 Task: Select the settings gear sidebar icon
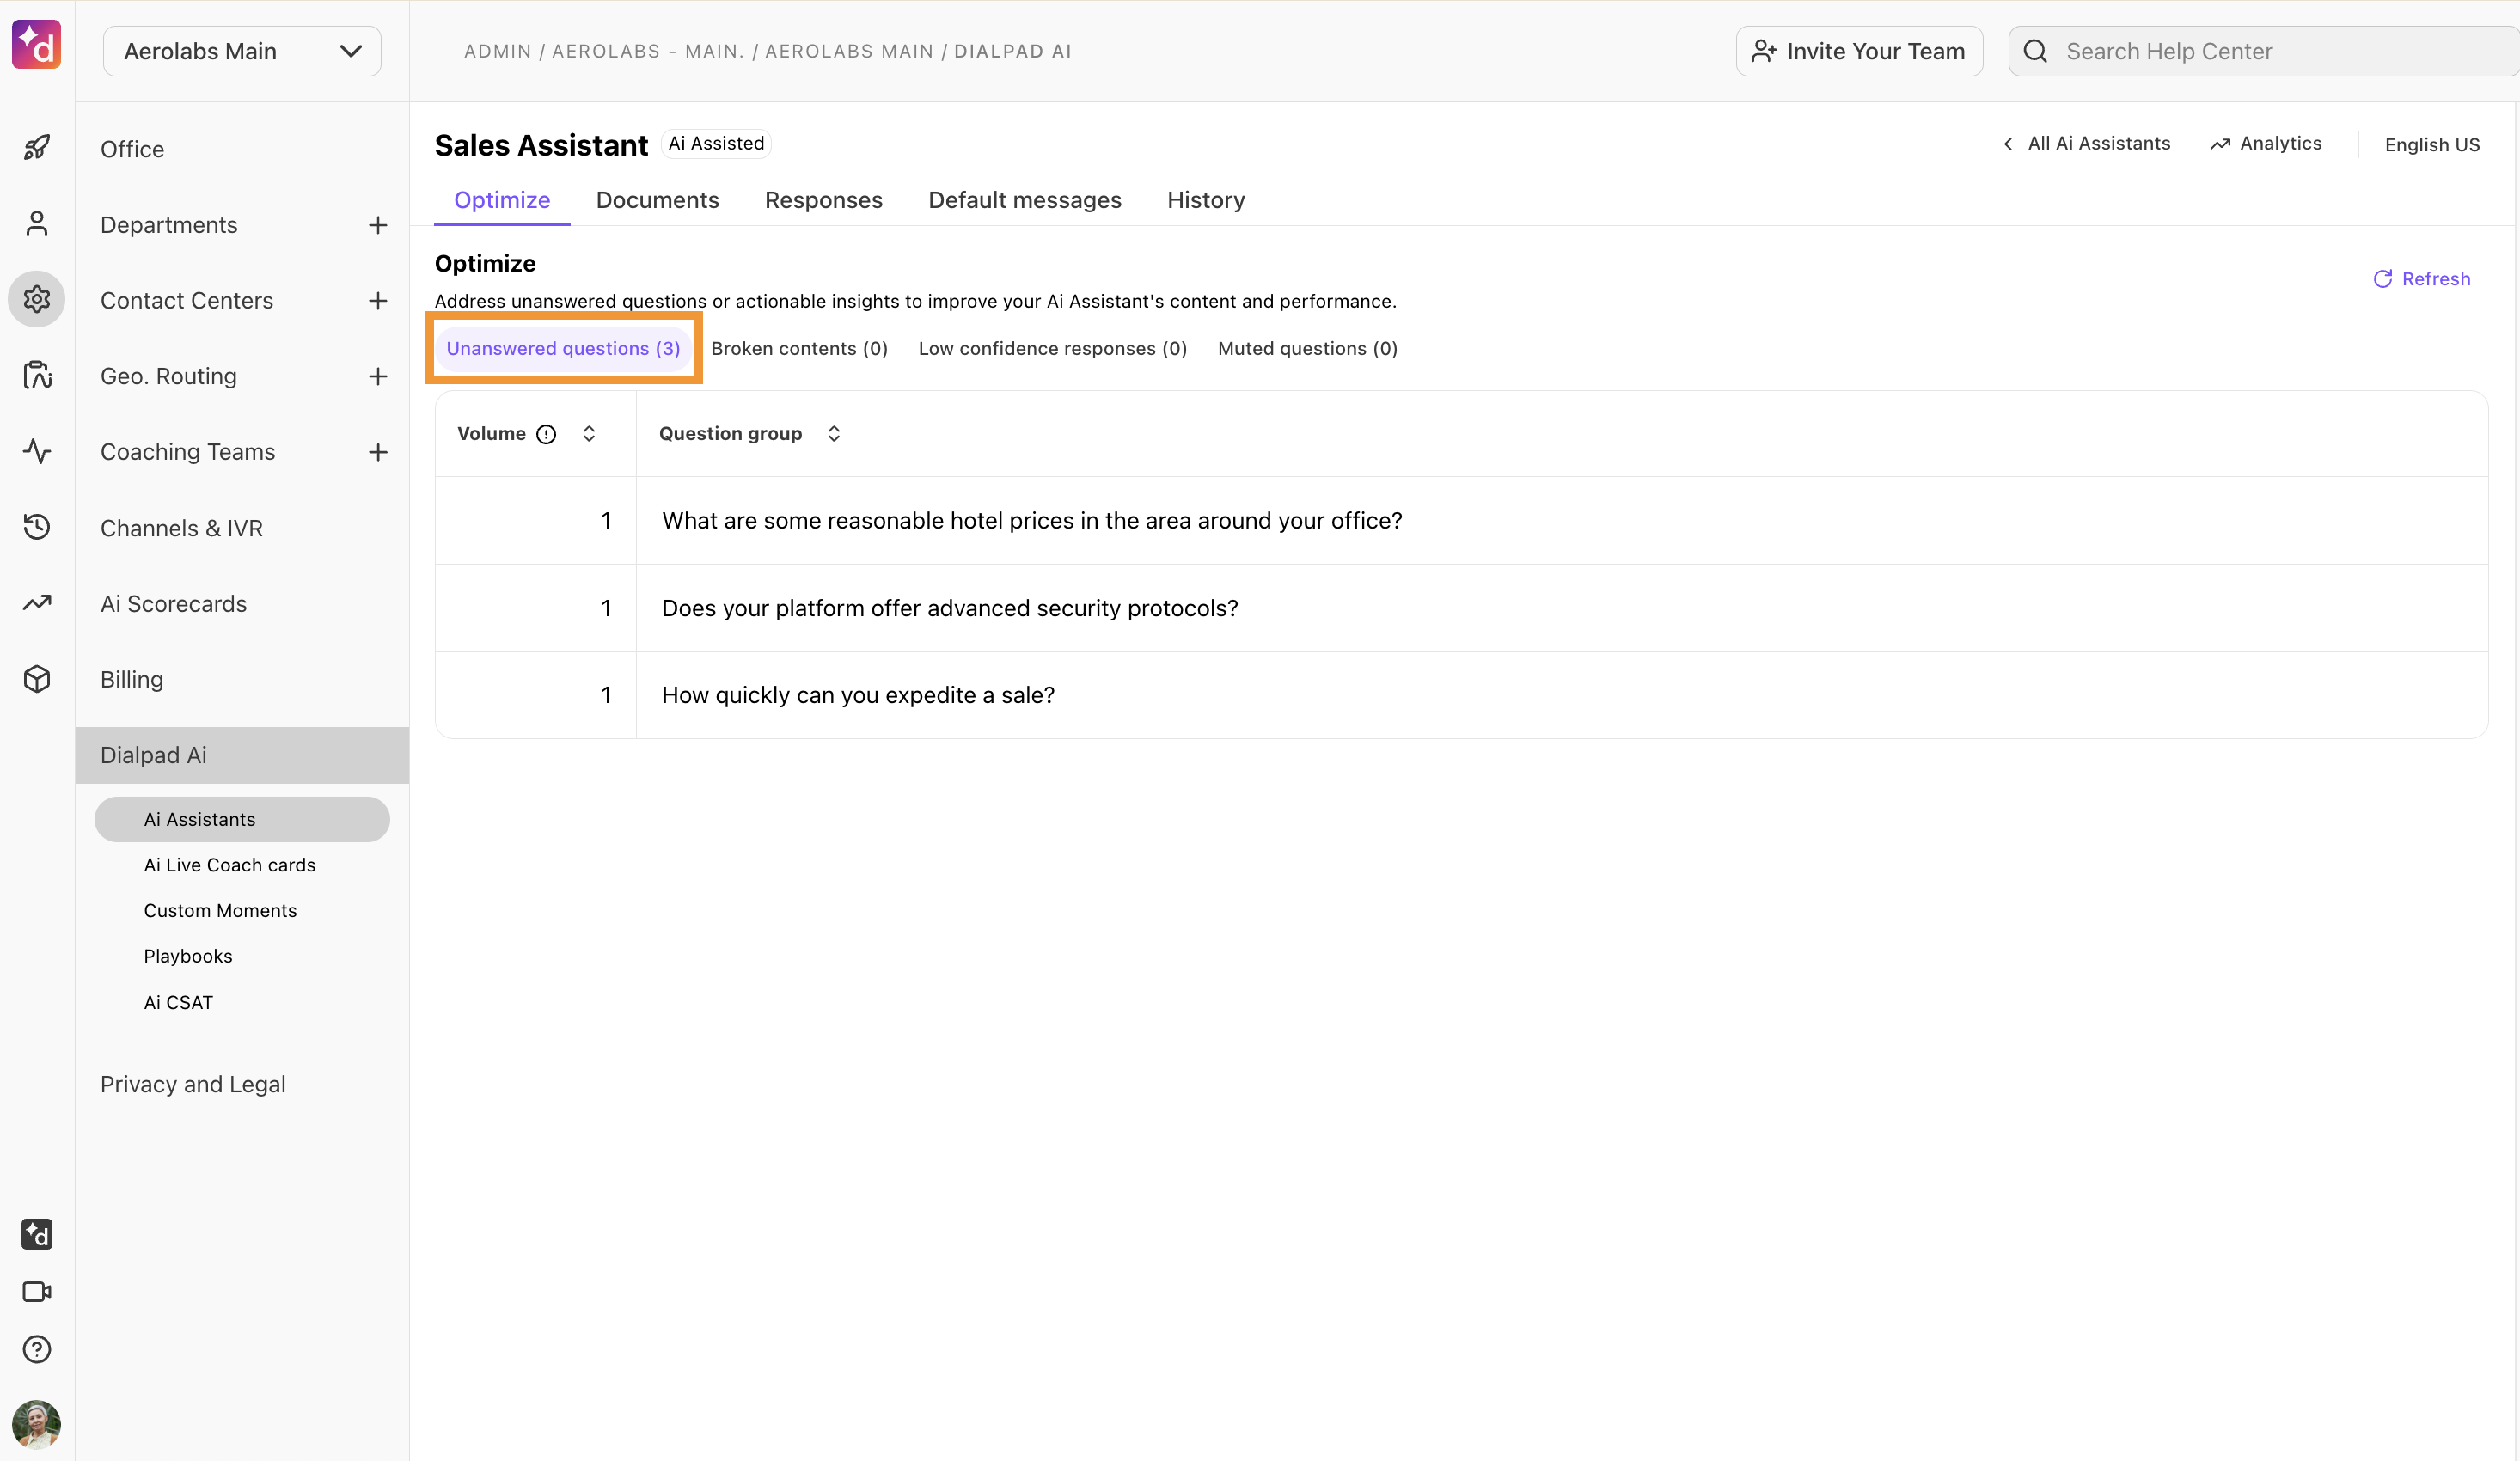click(37, 299)
